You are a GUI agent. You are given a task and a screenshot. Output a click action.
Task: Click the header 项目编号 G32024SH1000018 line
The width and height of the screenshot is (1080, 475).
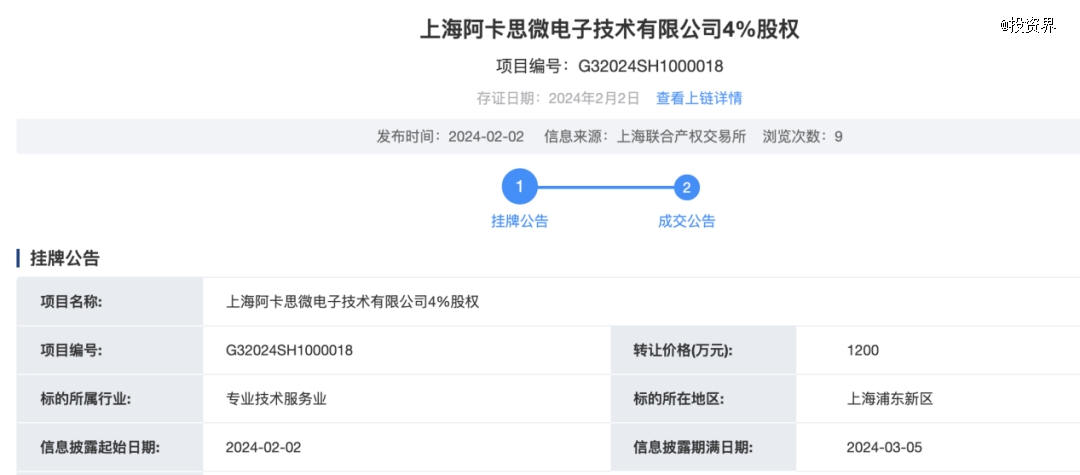pyautogui.click(x=610, y=66)
